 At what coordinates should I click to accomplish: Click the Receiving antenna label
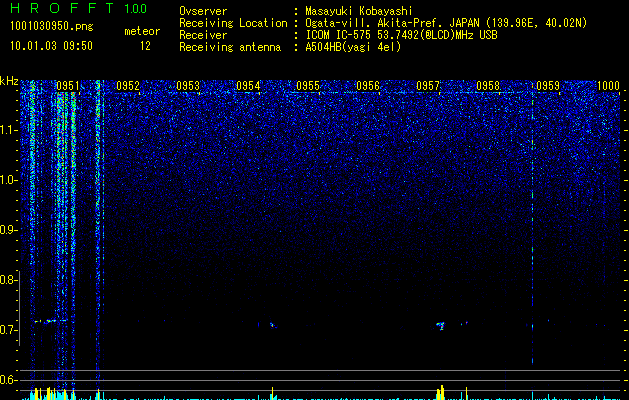tap(230, 47)
